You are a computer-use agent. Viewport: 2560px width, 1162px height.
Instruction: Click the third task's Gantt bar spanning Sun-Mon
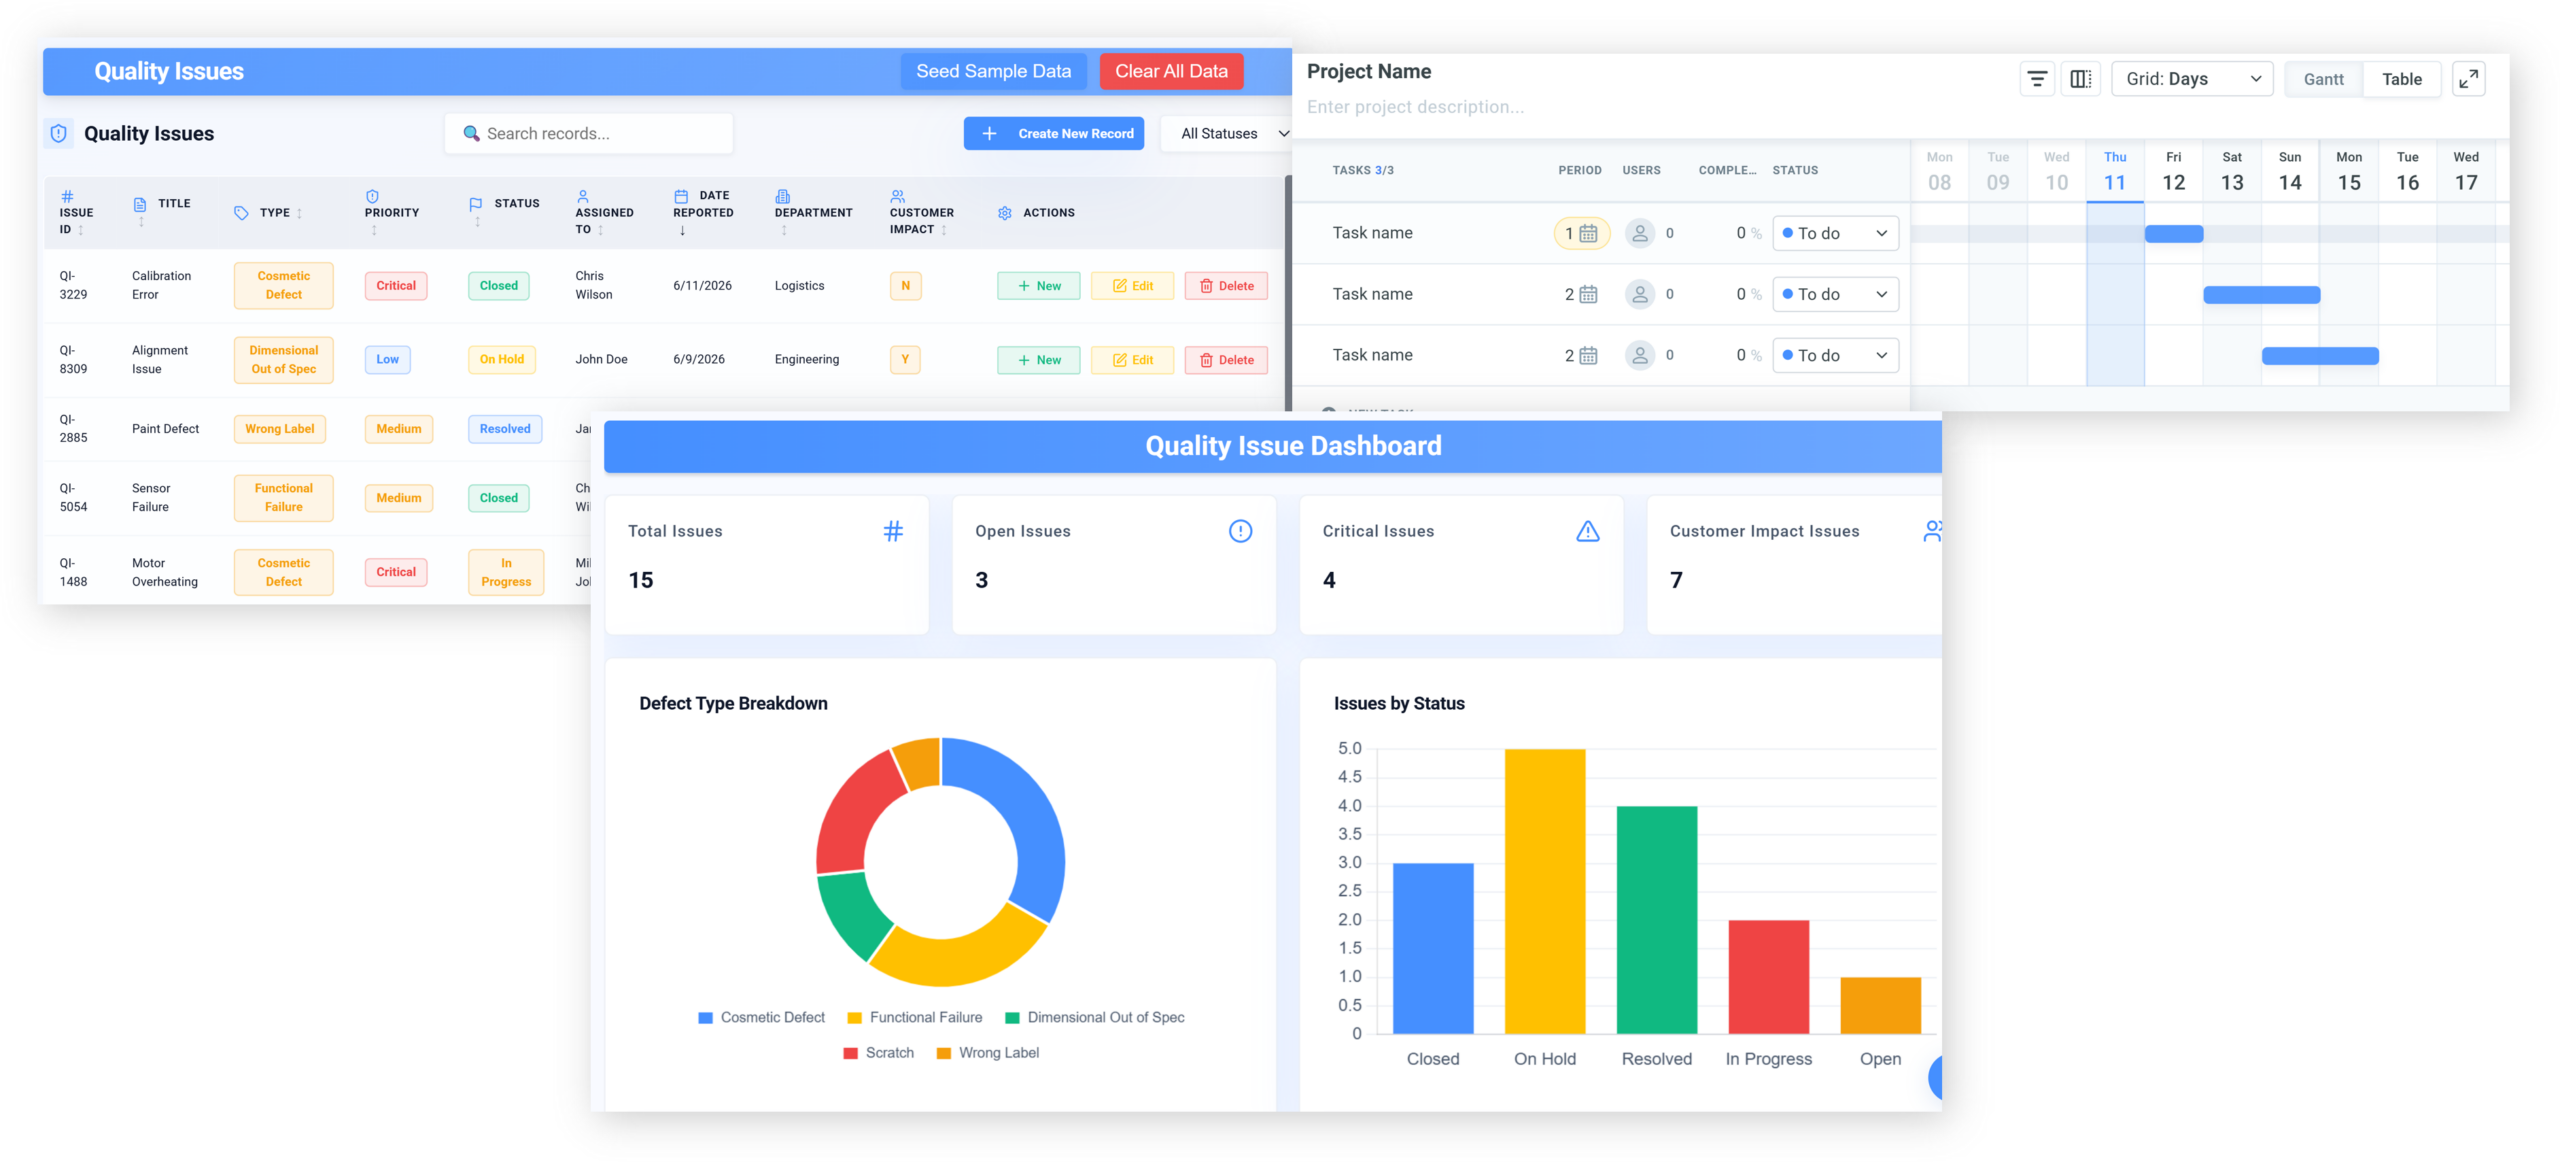[2320, 356]
